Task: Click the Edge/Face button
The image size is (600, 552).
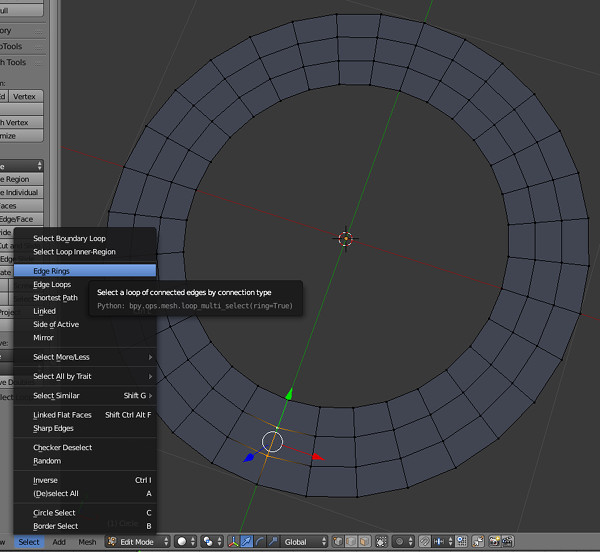Action: (x=21, y=219)
